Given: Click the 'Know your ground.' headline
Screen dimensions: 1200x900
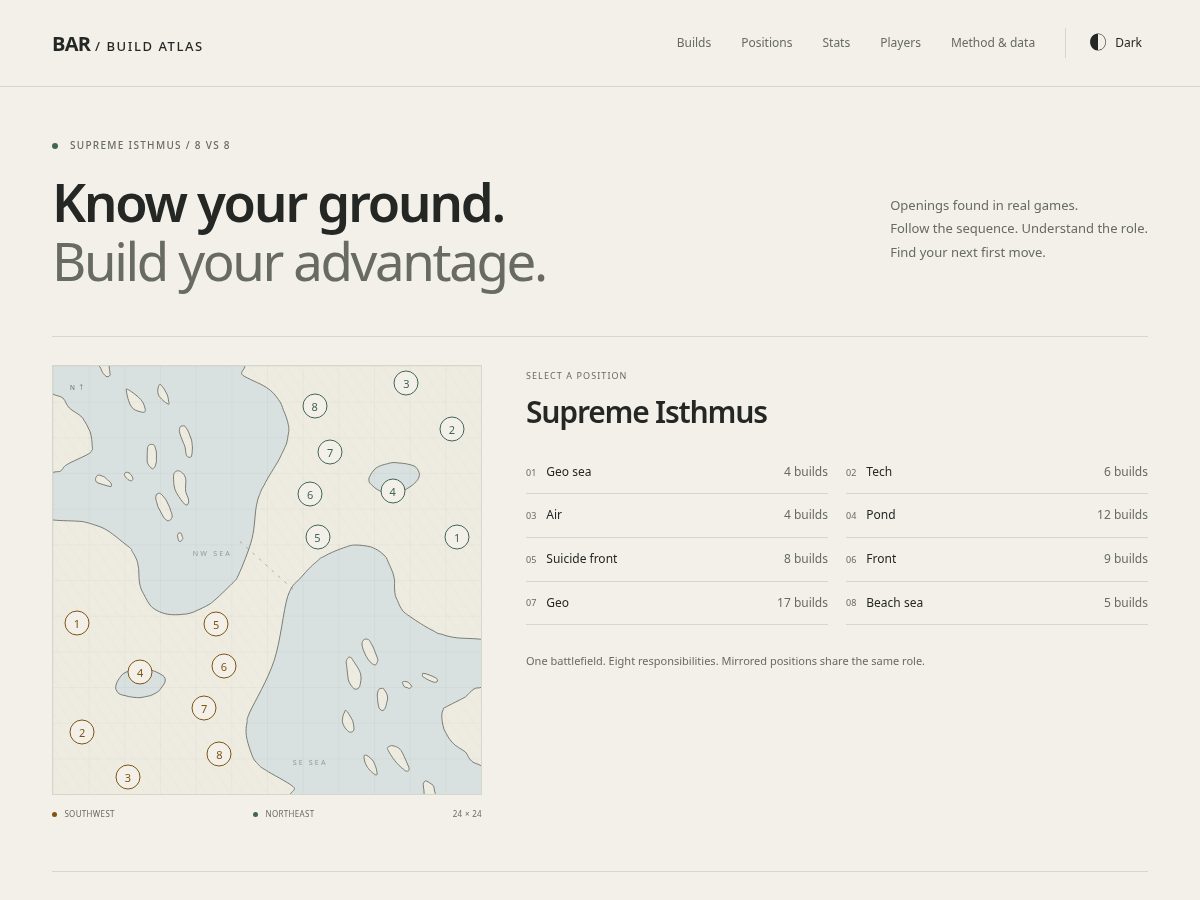Looking at the screenshot, I should tap(278, 203).
